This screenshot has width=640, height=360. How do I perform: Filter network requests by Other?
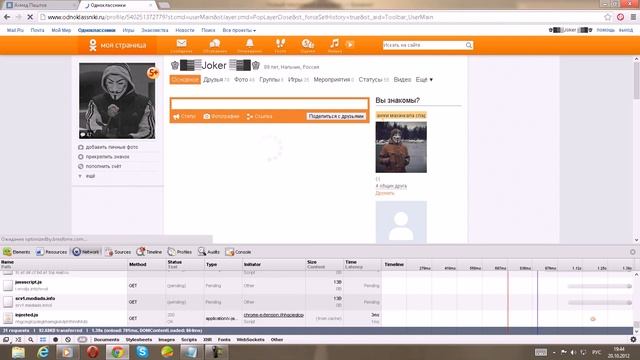point(276,340)
